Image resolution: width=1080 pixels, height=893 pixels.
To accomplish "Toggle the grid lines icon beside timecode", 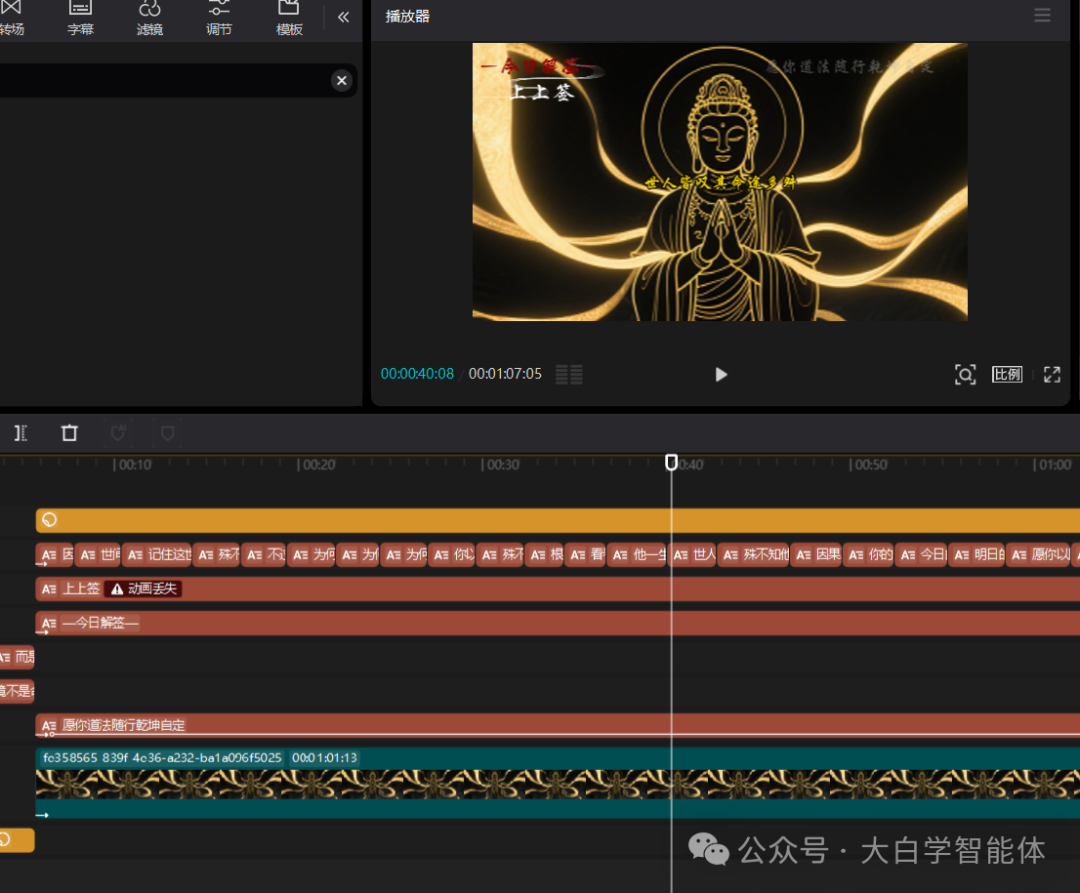I will tap(569, 375).
